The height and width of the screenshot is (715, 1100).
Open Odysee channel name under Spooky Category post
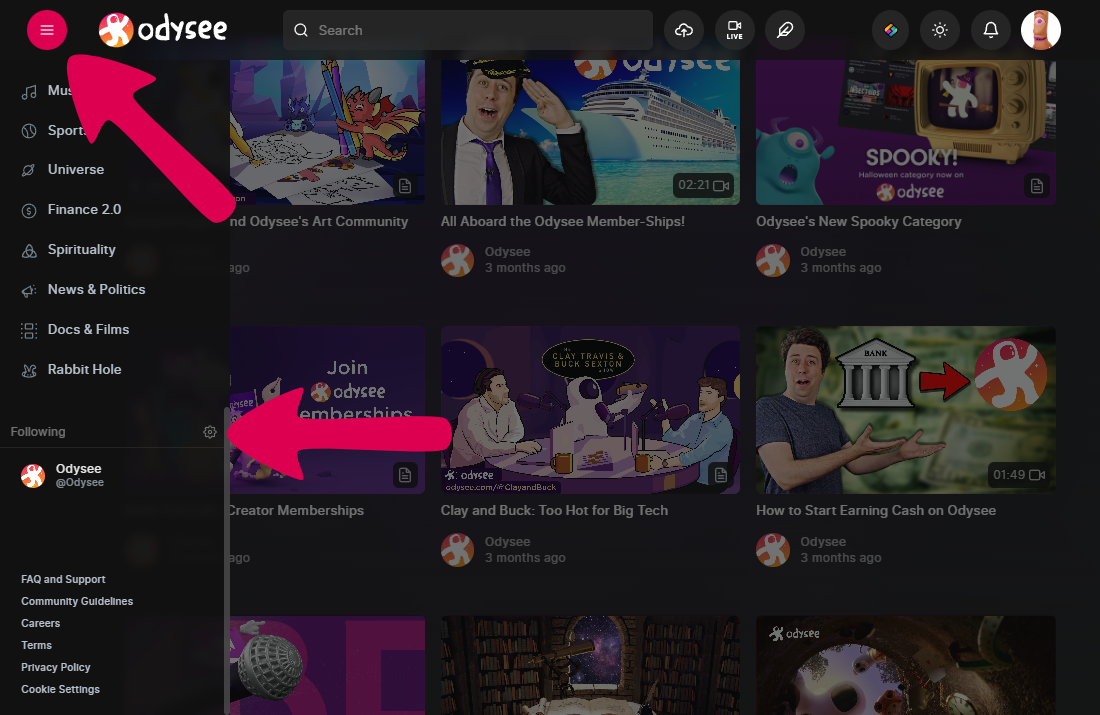point(823,252)
